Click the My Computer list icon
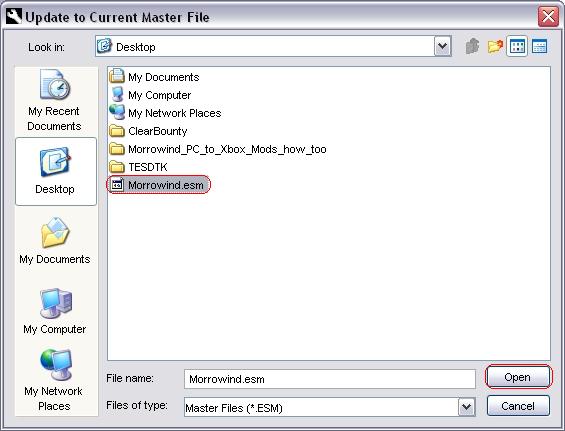565x431 pixels. [x=117, y=94]
